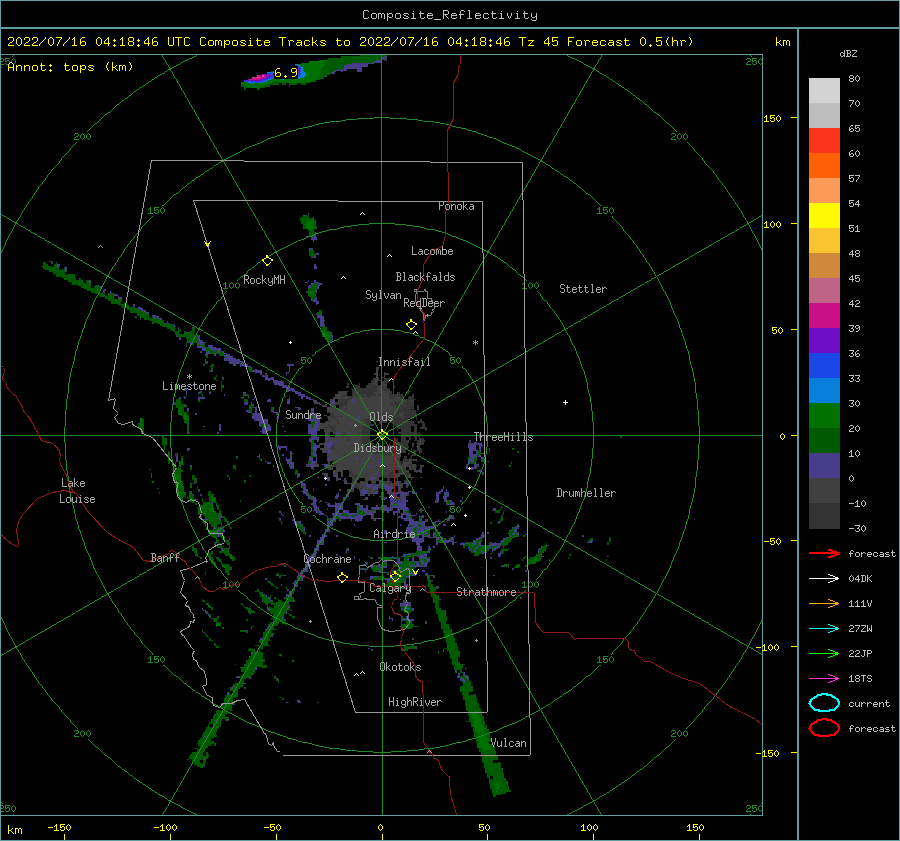
Task: Click the Composite_Reflectivity title
Action: tap(450, 15)
